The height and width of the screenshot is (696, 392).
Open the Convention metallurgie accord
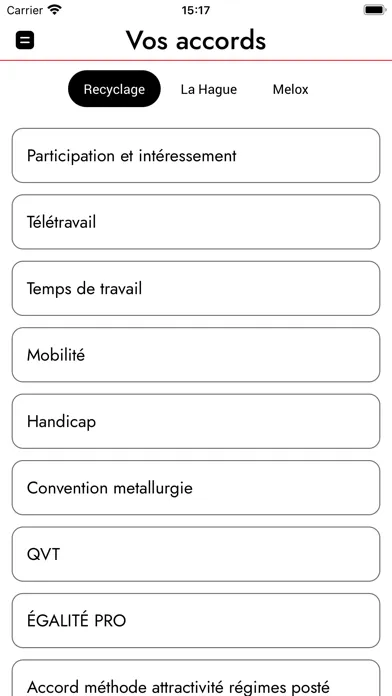coord(196,488)
